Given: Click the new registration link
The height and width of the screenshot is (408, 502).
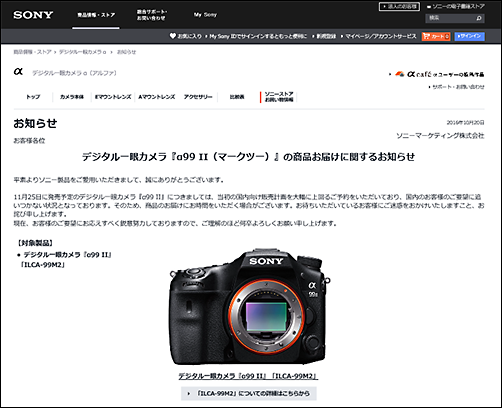Looking at the screenshot, I should click(326, 36).
